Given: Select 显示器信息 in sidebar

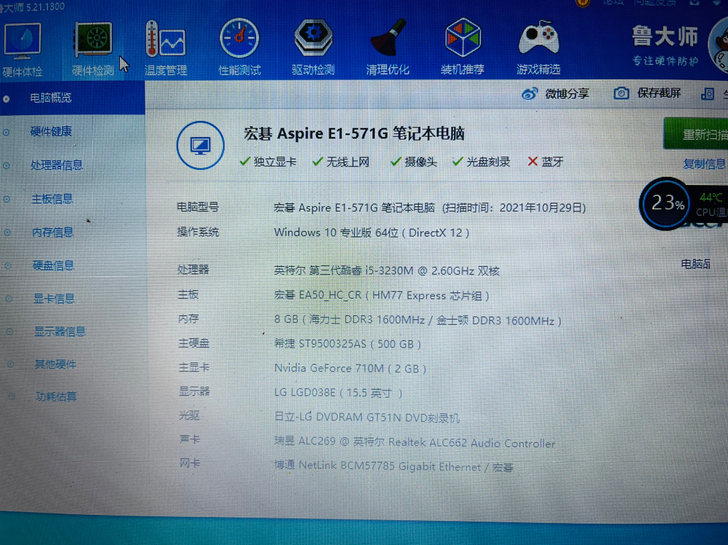Looking at the screenshot, I should pos(60,331).
